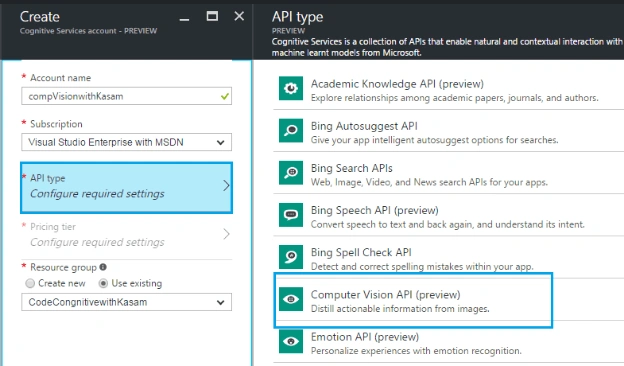The height and width of the screenshot is (366, 624).
Task: Choose Emotion API (preview)
Action: coord(448,342)
